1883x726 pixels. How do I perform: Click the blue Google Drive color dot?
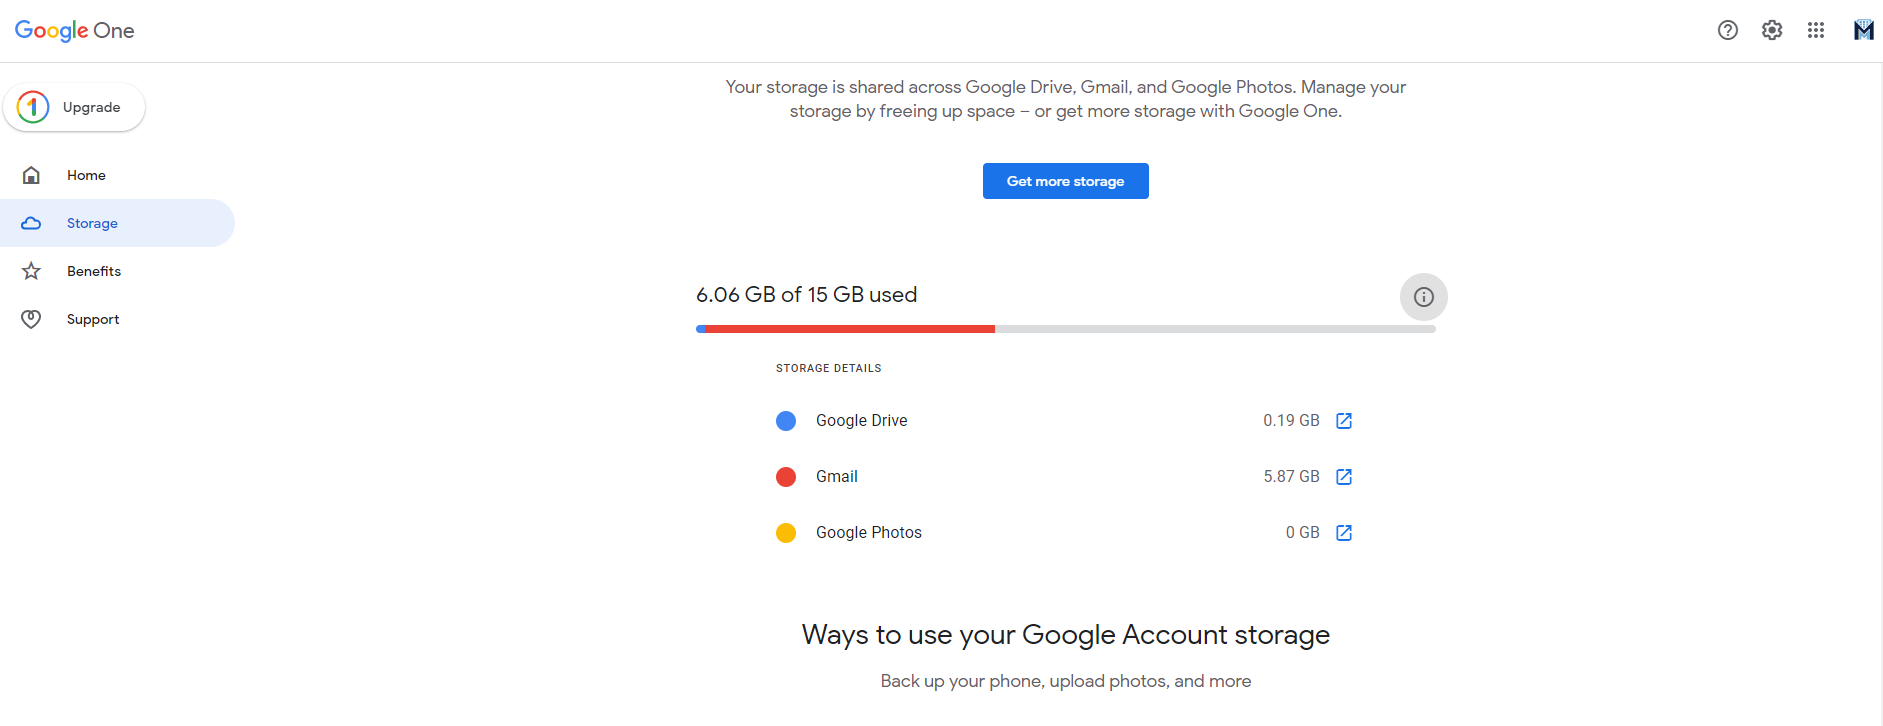[786, 421]
